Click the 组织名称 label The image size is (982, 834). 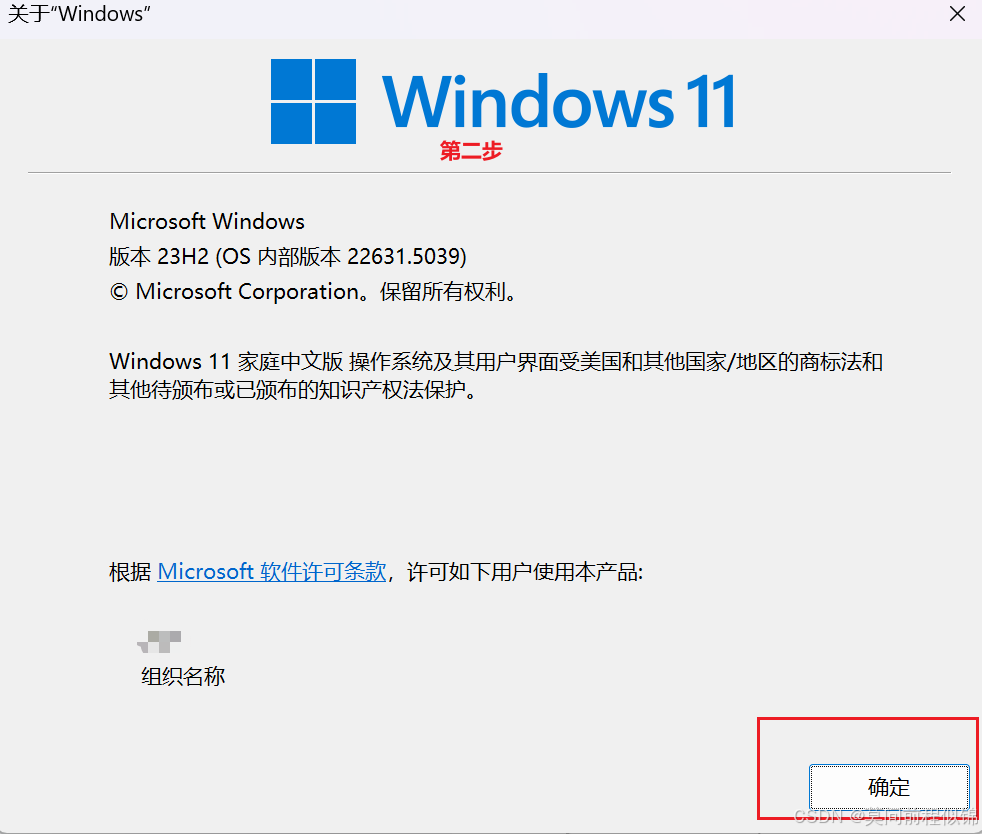183,676
